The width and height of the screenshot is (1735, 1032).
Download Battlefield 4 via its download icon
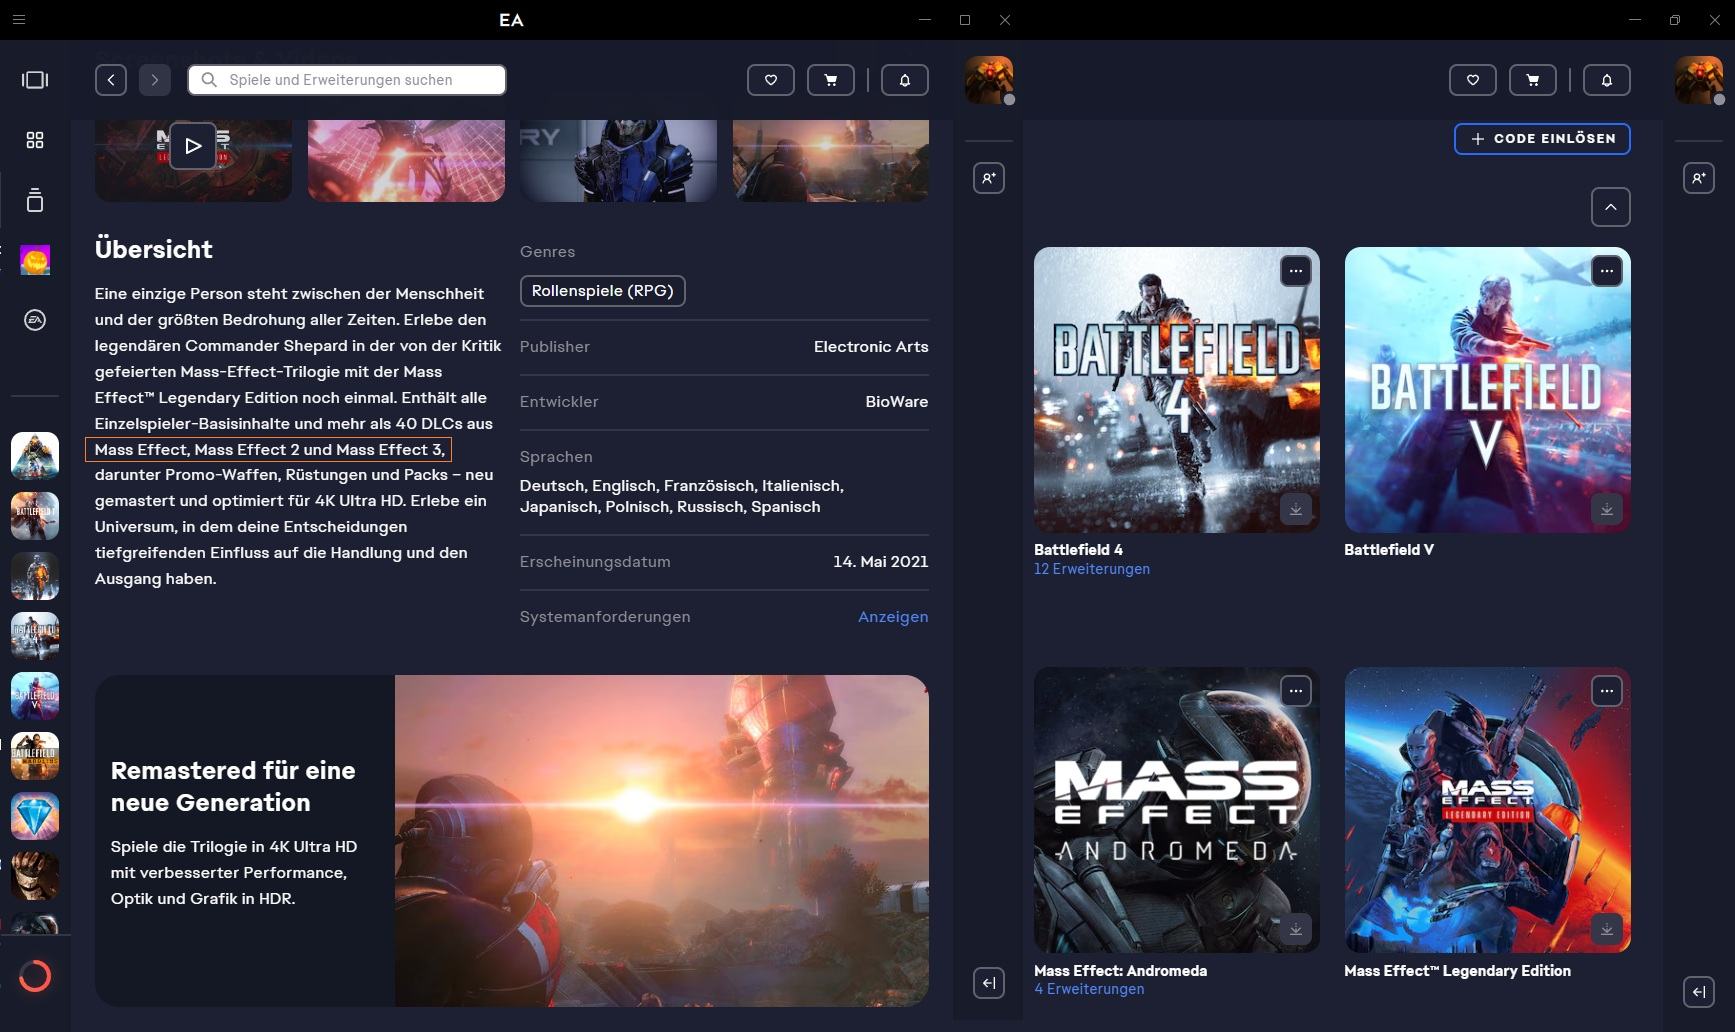click(x=1296, y=509)
